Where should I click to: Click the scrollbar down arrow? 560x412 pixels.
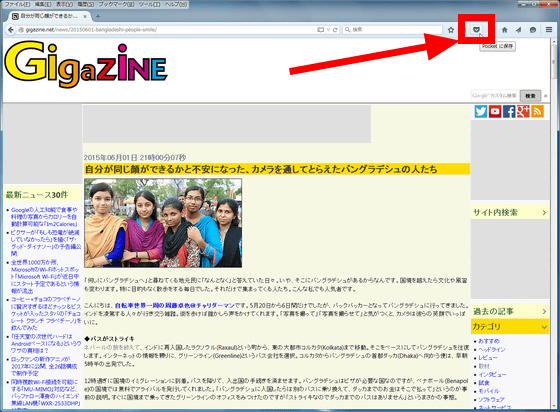coord(554,405)
